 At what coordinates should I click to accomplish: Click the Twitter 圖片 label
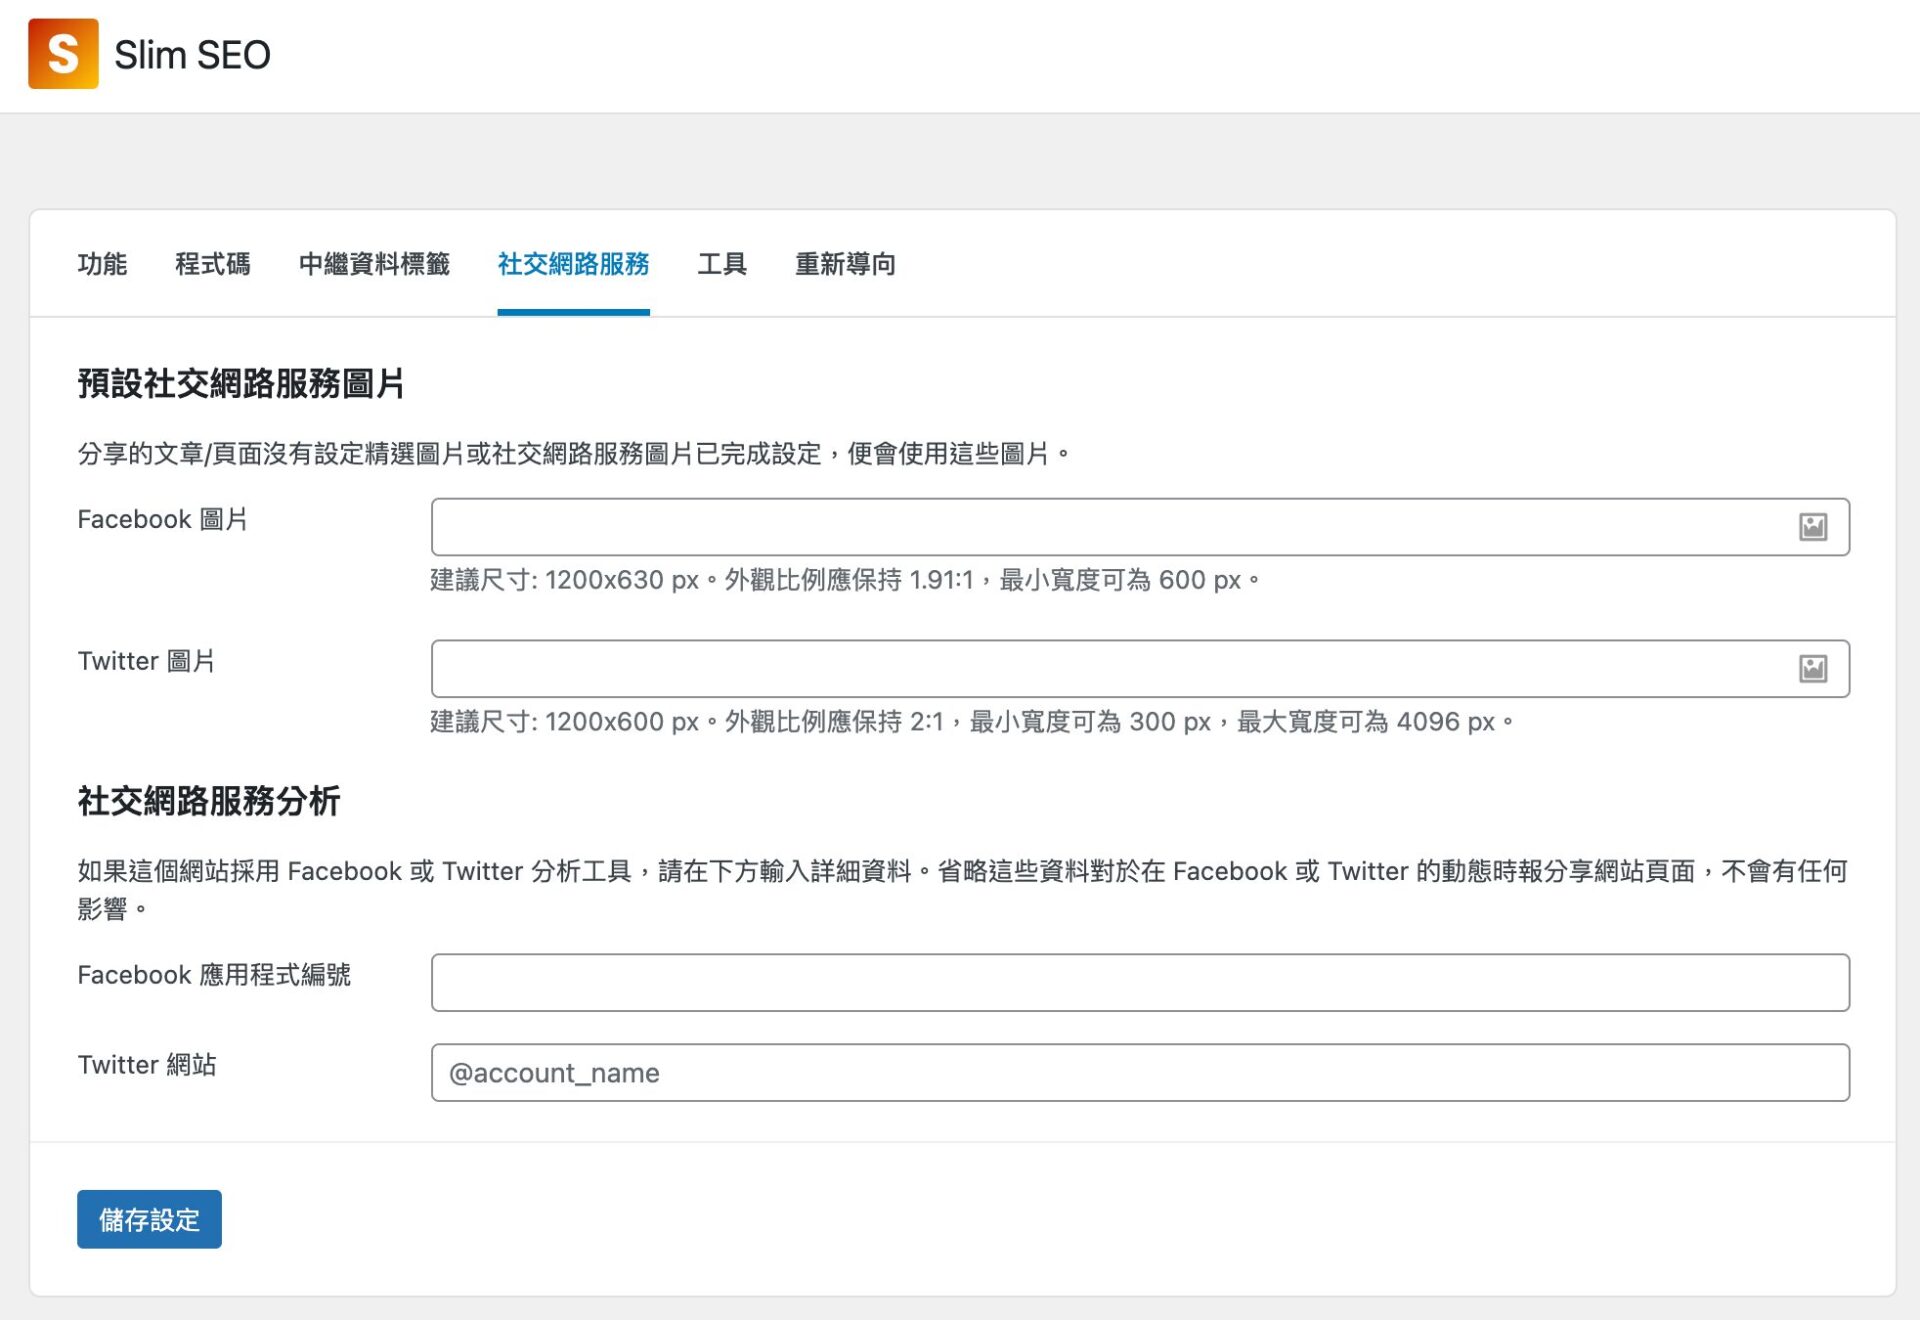[x=146, y=661]
